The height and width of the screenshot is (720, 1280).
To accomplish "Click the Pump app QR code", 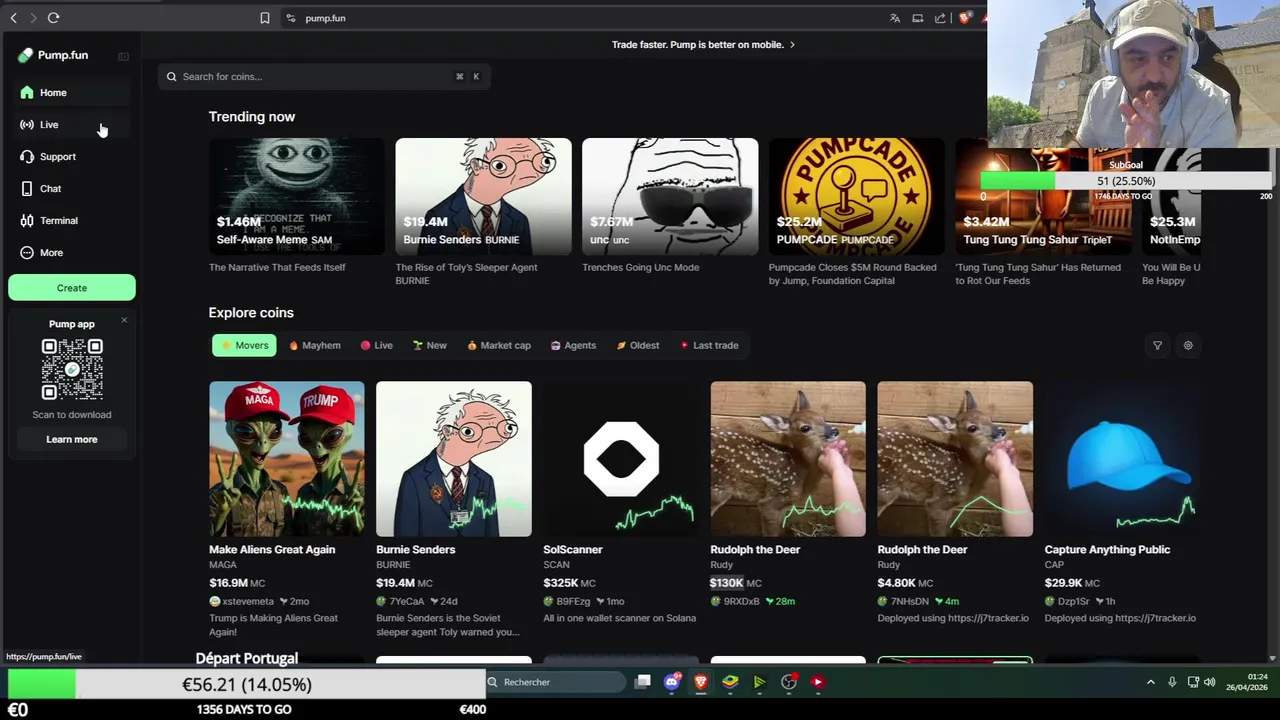I will [x=72, y=369].
